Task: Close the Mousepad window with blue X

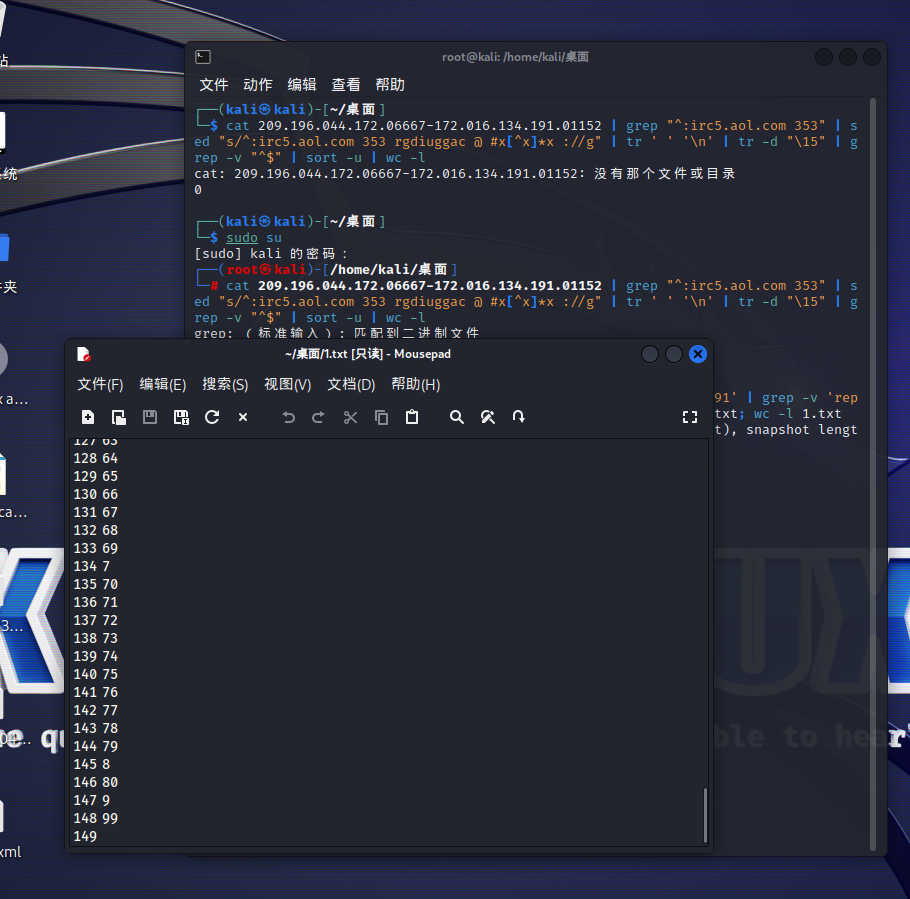Action: [x=698, y=354]
